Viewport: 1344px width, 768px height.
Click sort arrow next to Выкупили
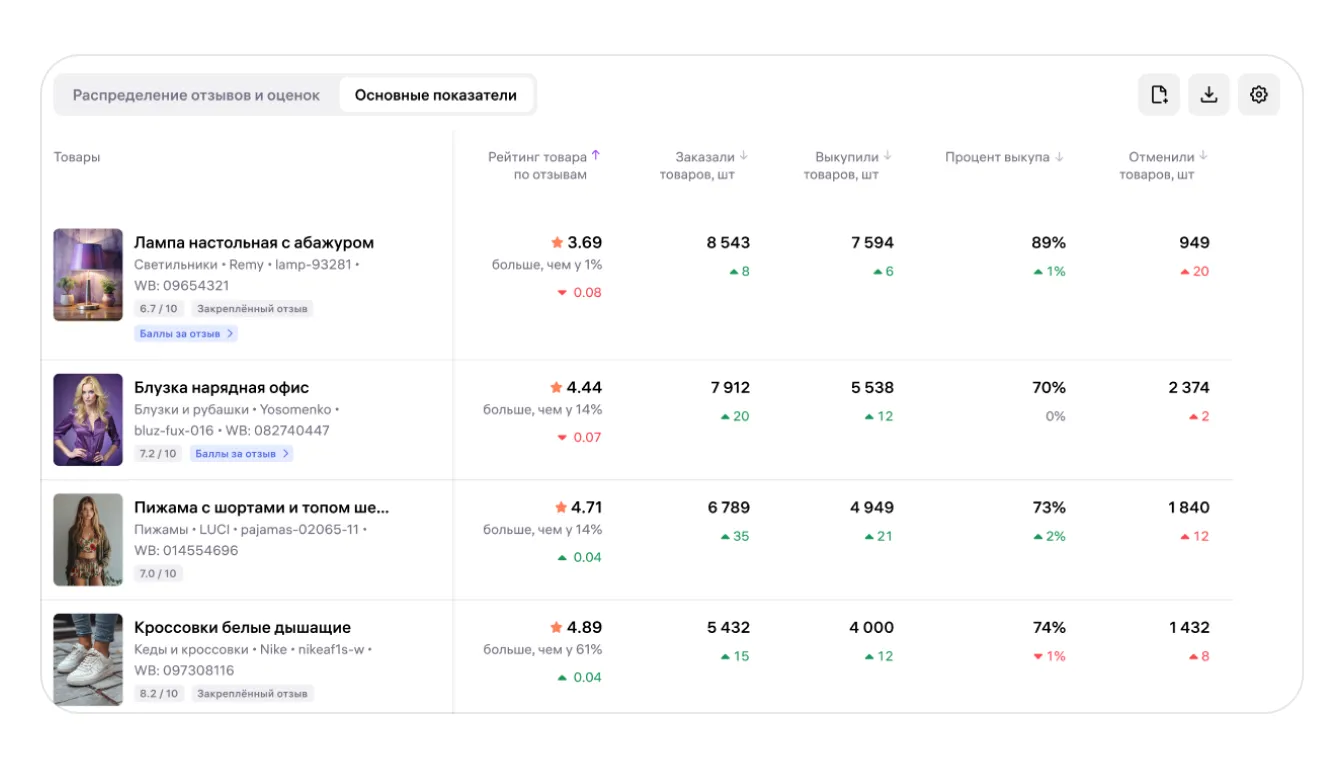888,156
